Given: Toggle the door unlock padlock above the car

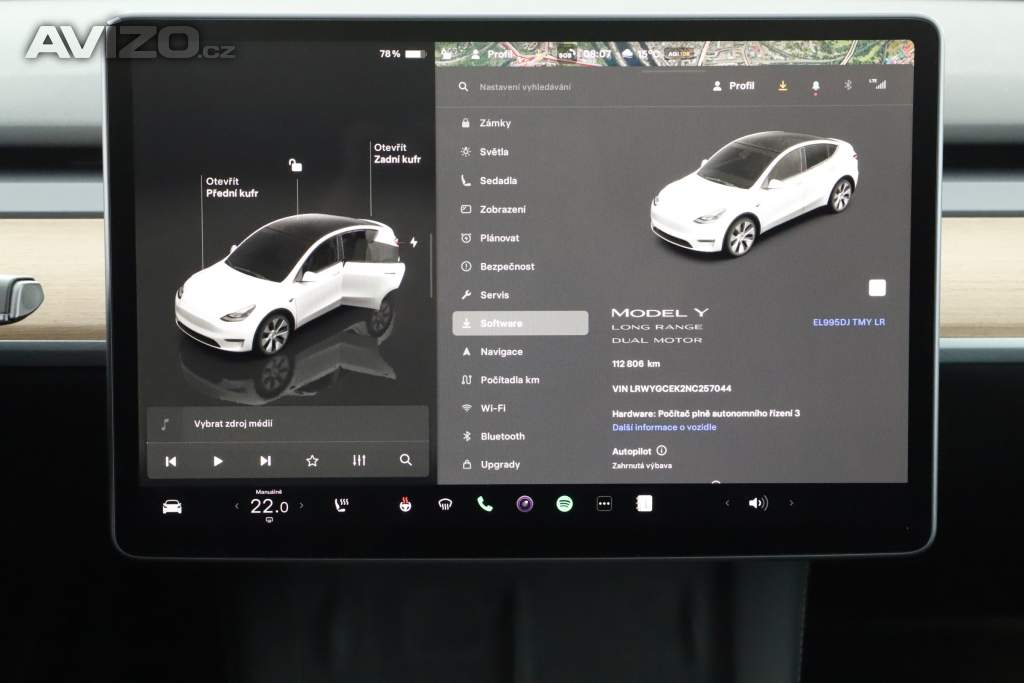Looking at the screenshot, I should coord(295,165).
